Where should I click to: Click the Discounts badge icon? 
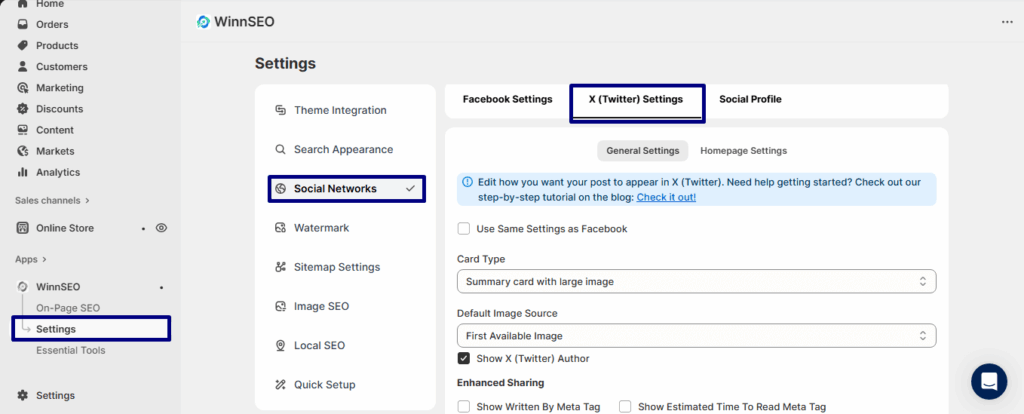[23, 108]
